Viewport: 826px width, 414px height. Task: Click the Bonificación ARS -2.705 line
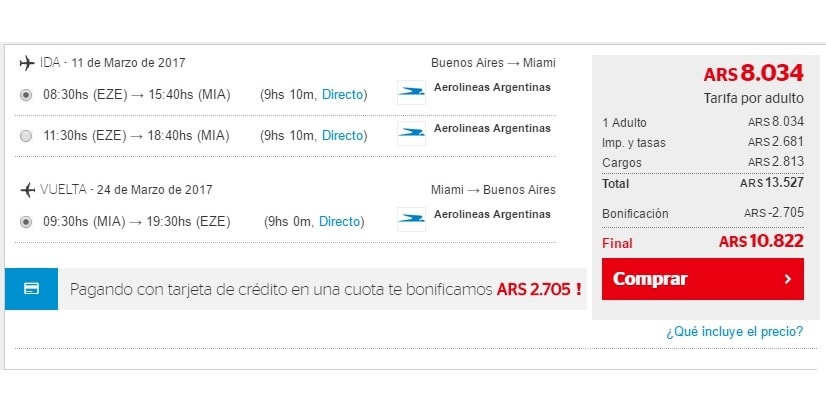(x=702, y=213)
